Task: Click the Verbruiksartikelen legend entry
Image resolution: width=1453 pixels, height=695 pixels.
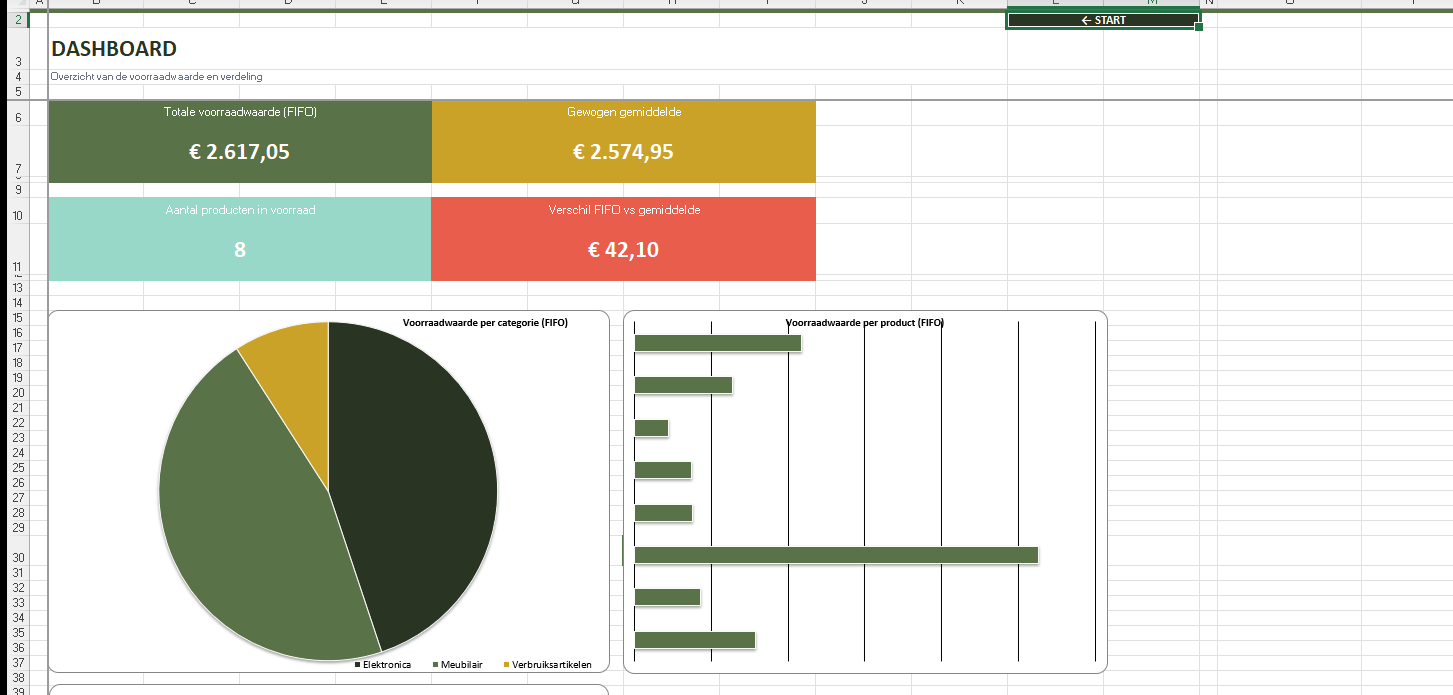Action: click(x=551, y=664)
